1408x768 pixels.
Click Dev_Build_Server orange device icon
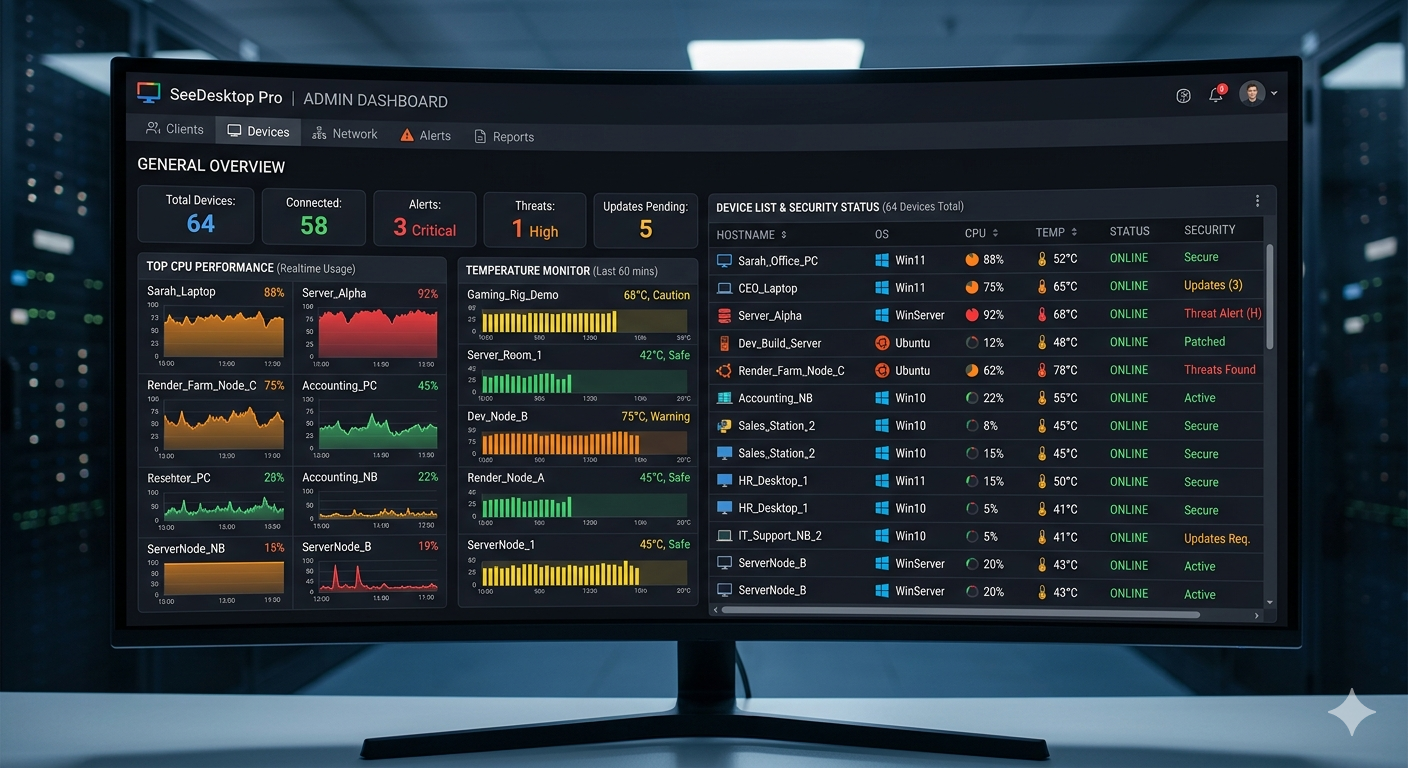725,343
